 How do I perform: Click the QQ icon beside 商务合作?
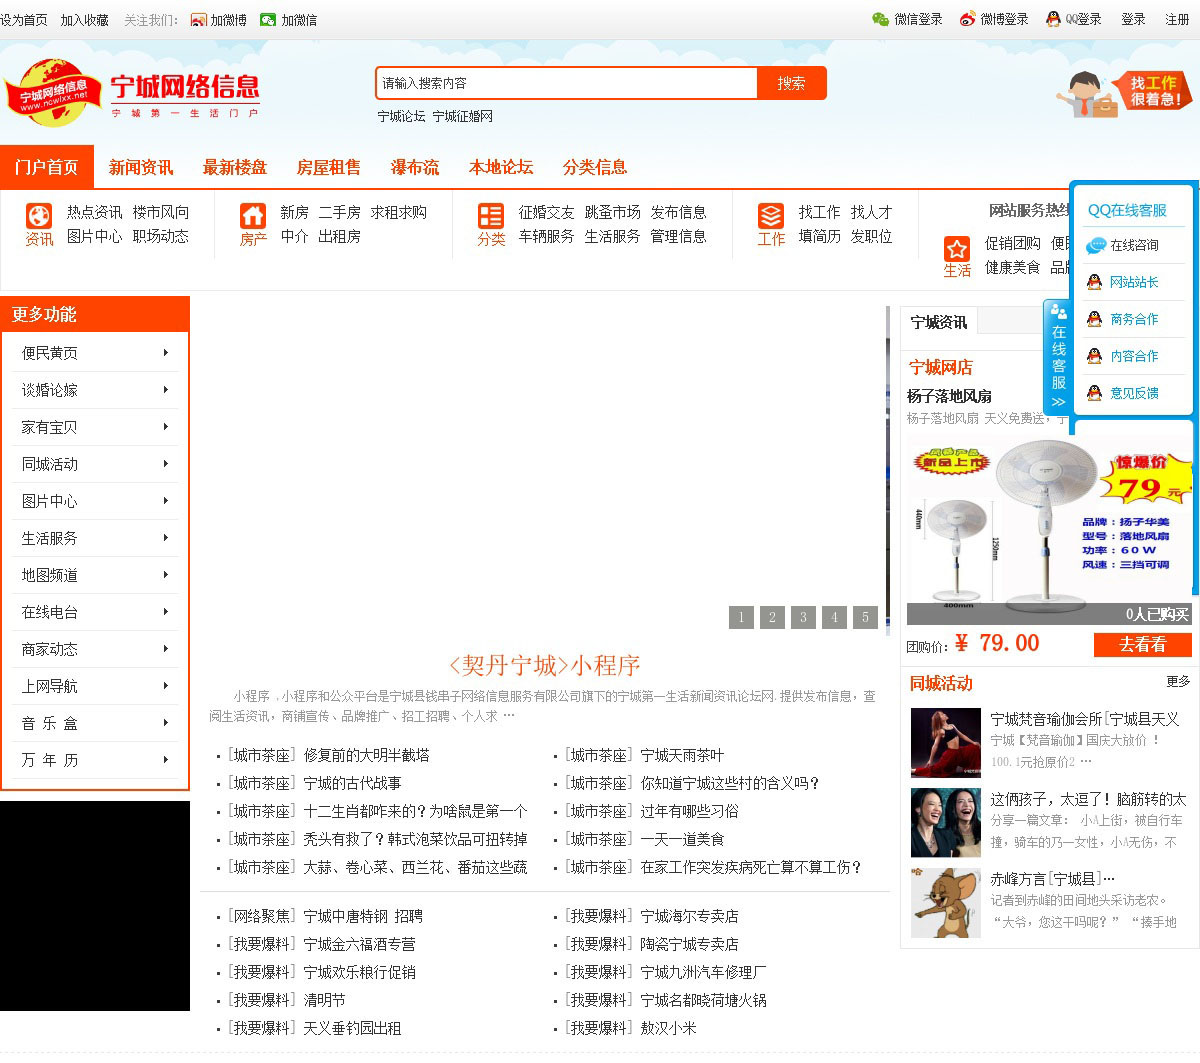pos(1095,319)
